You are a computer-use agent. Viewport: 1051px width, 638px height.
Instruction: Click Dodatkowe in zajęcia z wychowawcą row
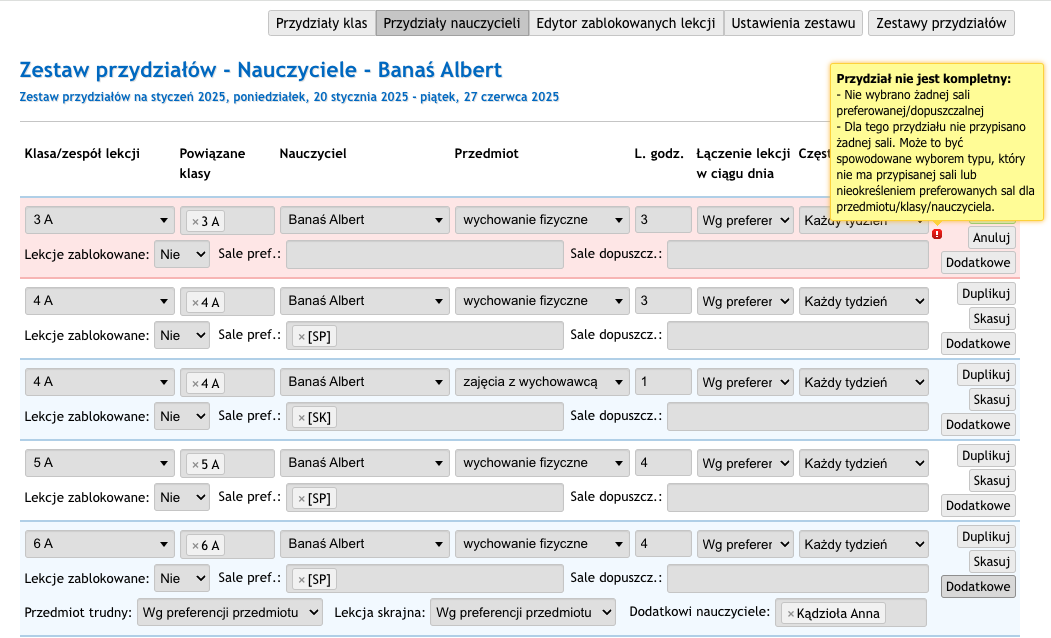[x=978, y=425]
